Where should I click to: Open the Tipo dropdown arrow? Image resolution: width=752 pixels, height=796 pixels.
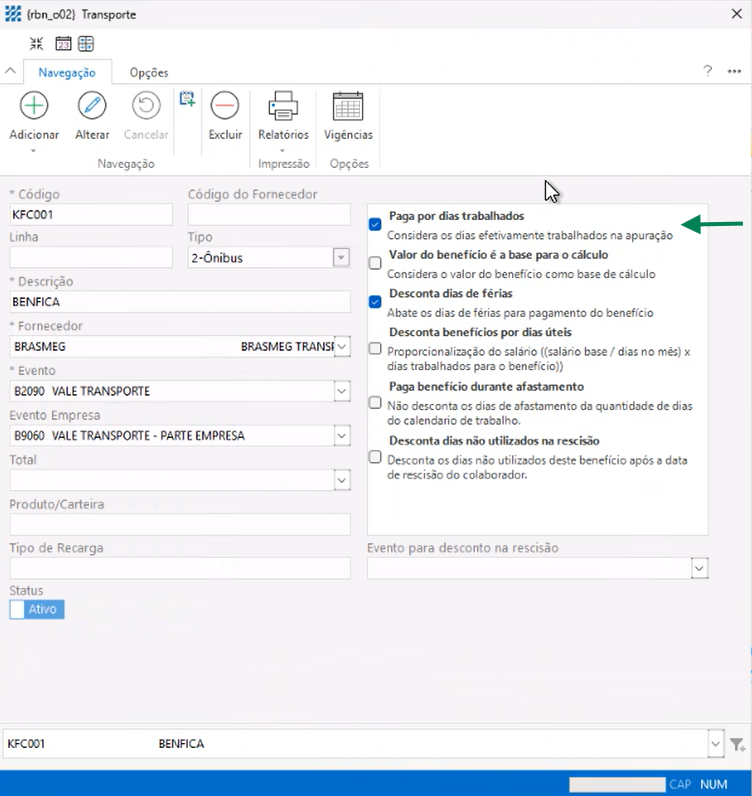pyautogui.click(x=341, y=257)
